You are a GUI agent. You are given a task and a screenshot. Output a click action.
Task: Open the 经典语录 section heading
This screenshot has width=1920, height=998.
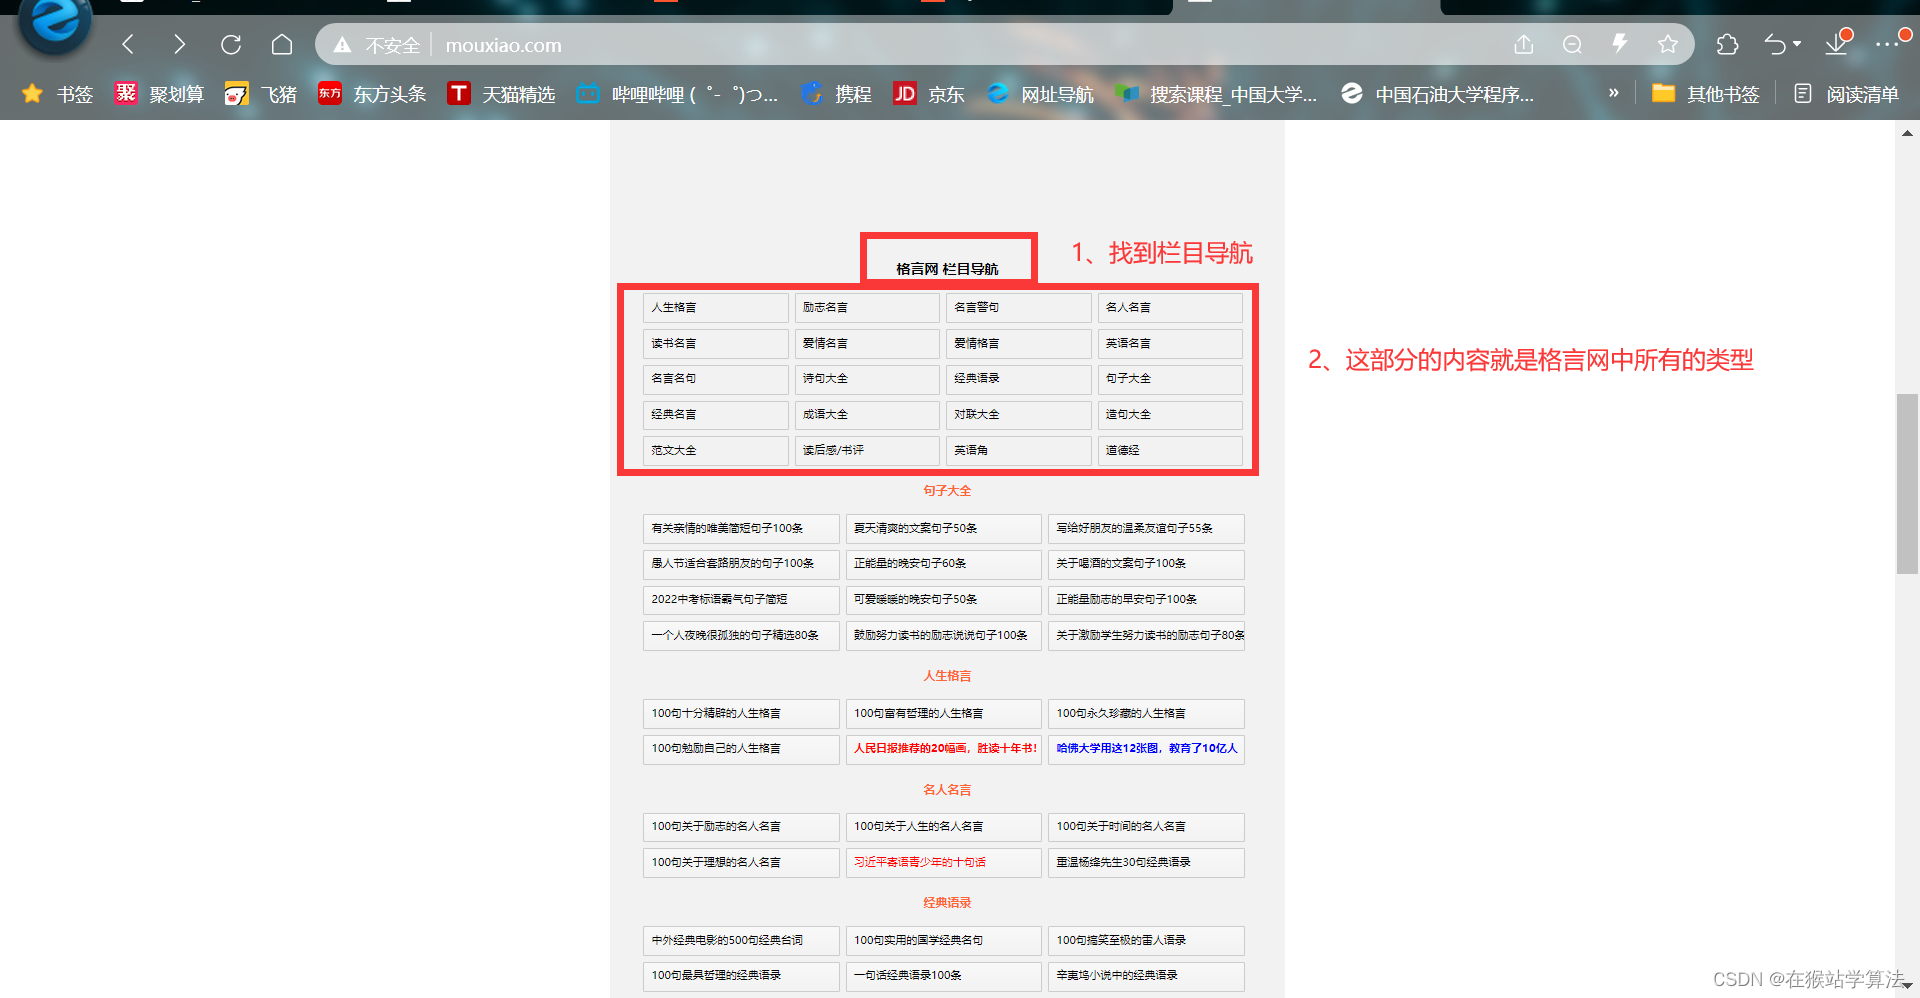click(x=947, y=903)
